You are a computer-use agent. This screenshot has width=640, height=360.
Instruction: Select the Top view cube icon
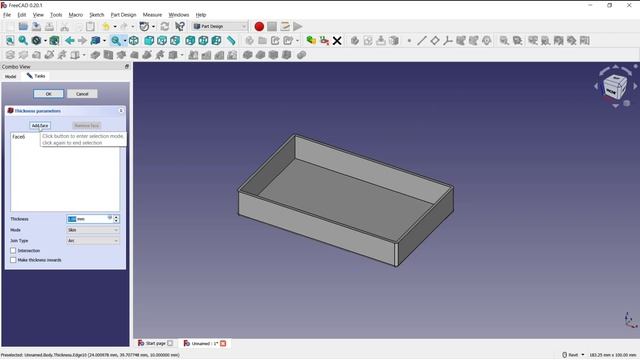[x=162, y=40]
